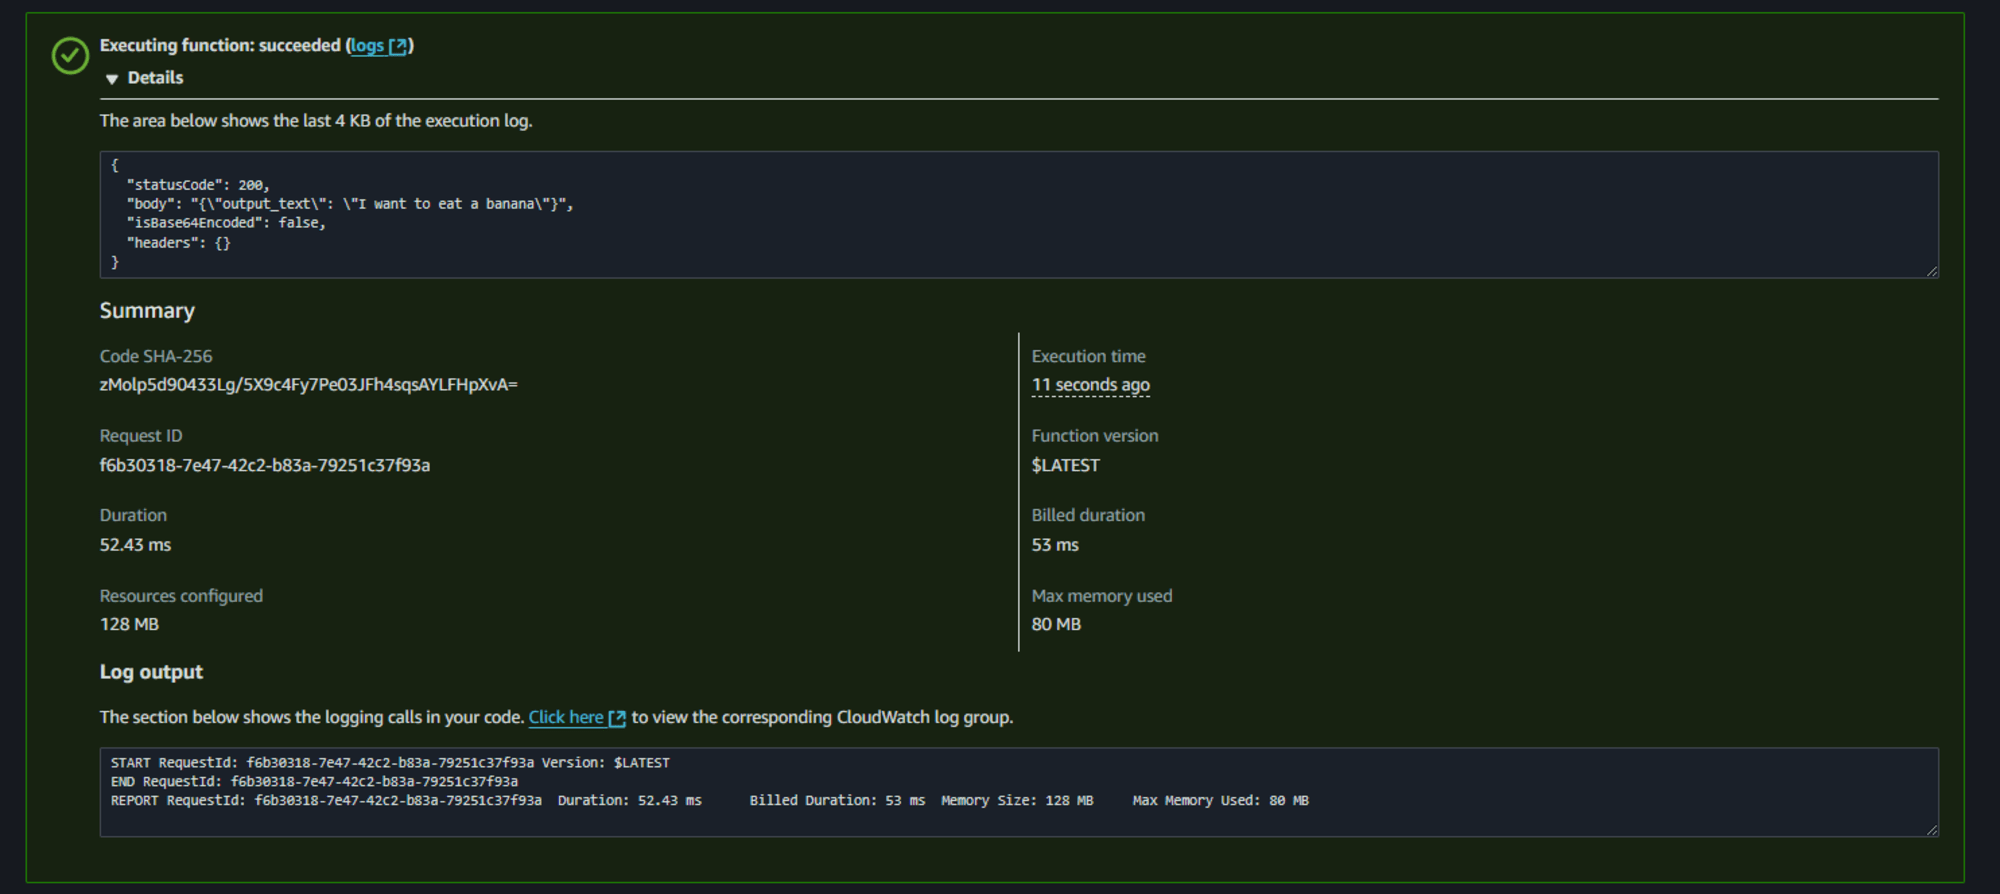This screenshot has height=894, width=2000.
Task: Grab the resize handle of result box
Action: [x=1932, y=271]
